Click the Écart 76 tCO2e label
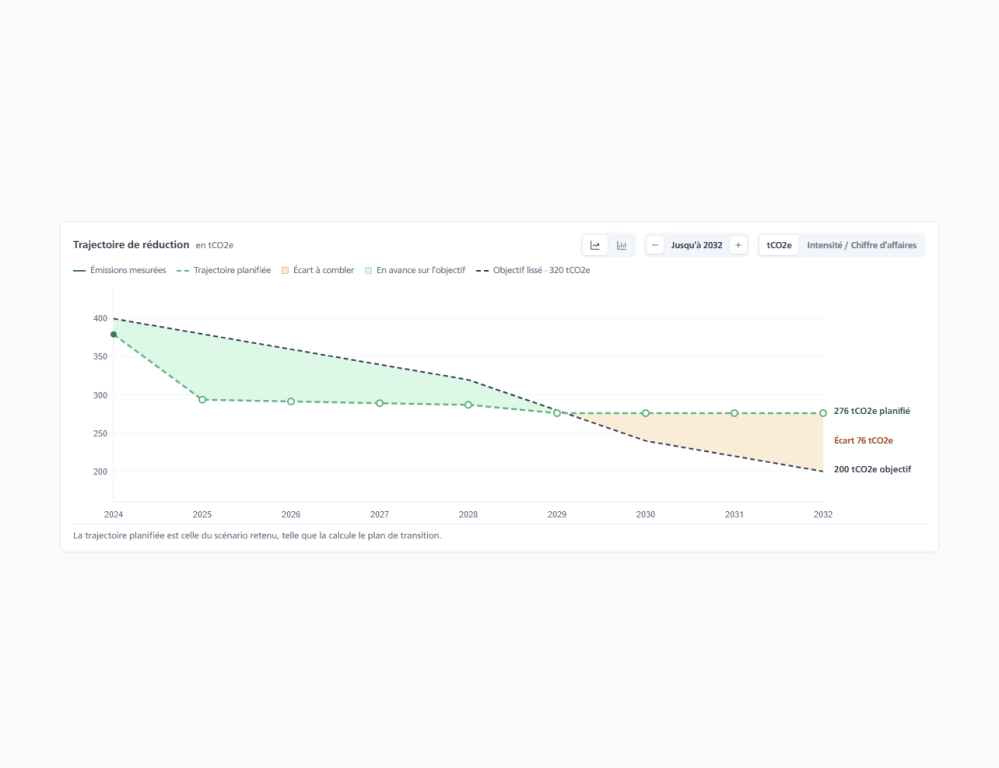This screenshot has height=768, width=999. click(x=863, y=440)
